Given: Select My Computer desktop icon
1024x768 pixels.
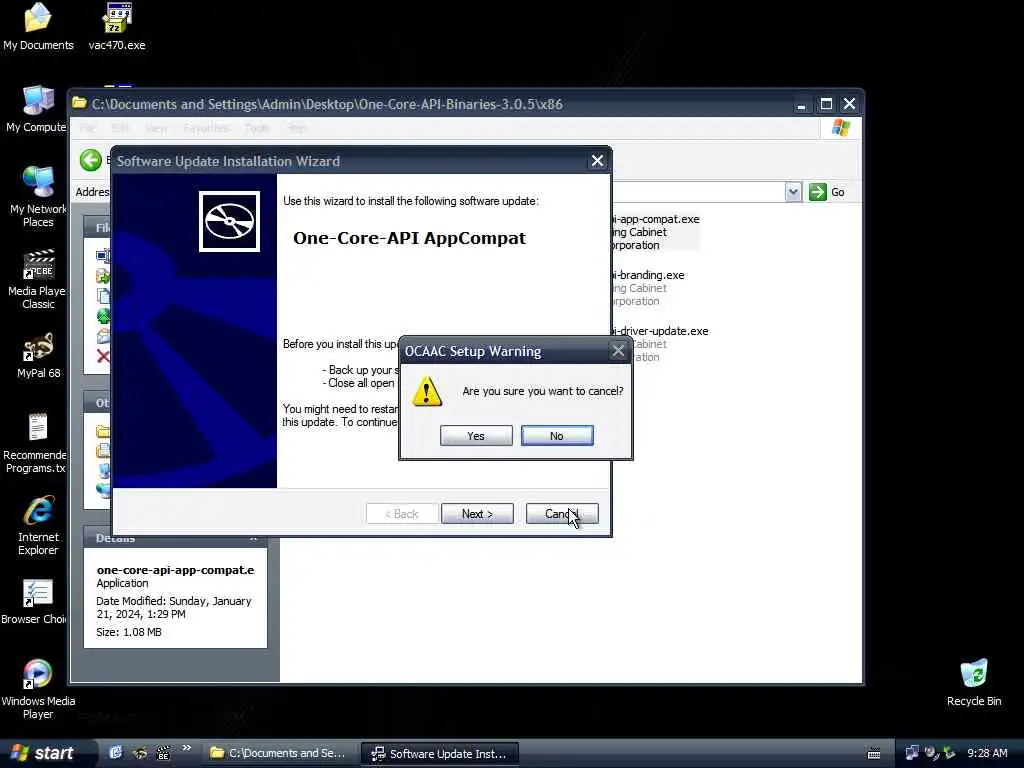Looking at the screenshot, I should click(x=37, y=109).
